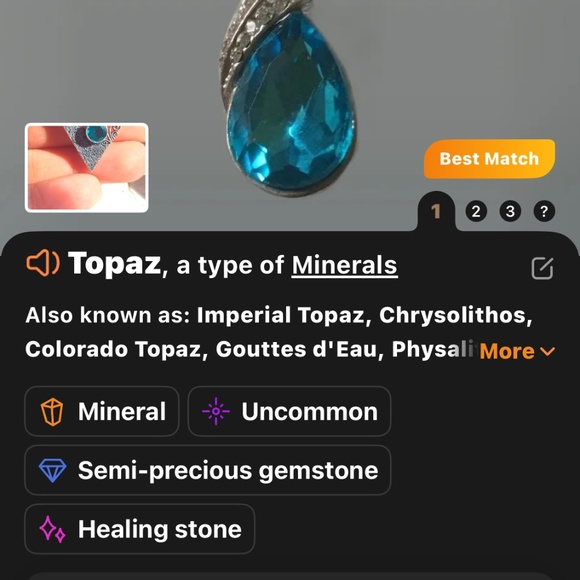Tap the blue teardrop topaz reference image
This screenshot has height=580, width=580.
pyautogui.click(x=289, y=98)
